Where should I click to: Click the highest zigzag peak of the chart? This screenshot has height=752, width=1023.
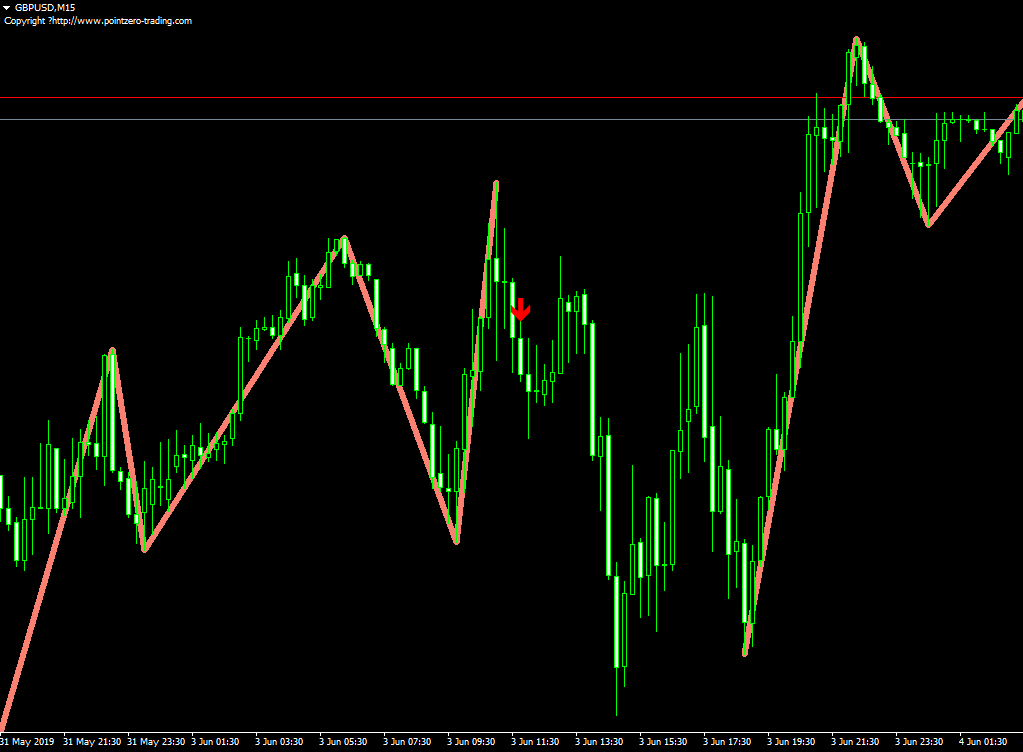click(856, 40)
